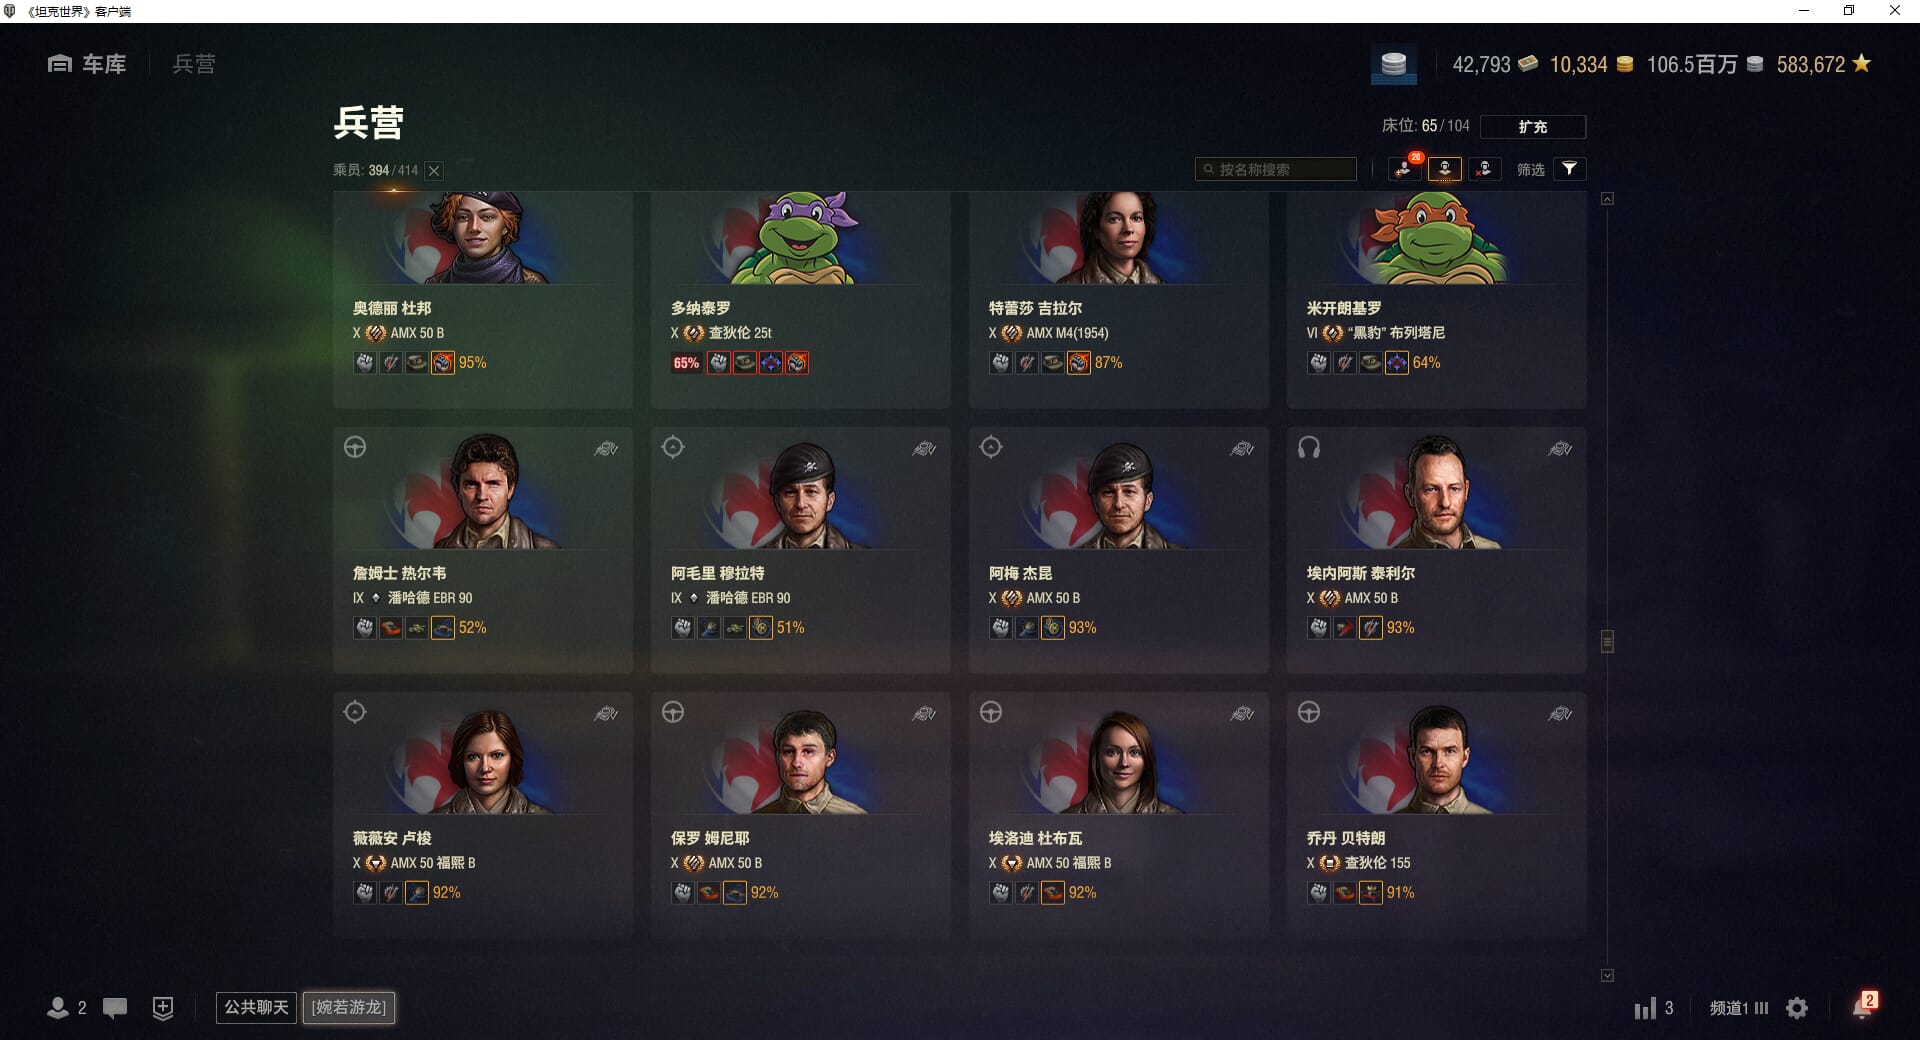Click the chat bubble icon
Screen dimensions: 1920x1040
tap(115, 1008)
